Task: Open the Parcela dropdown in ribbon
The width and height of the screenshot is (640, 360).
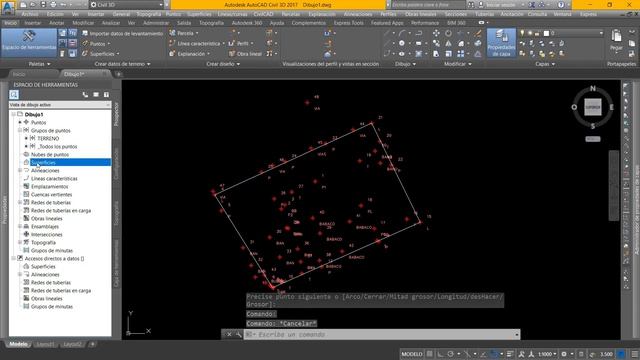Action: point(184,33)
